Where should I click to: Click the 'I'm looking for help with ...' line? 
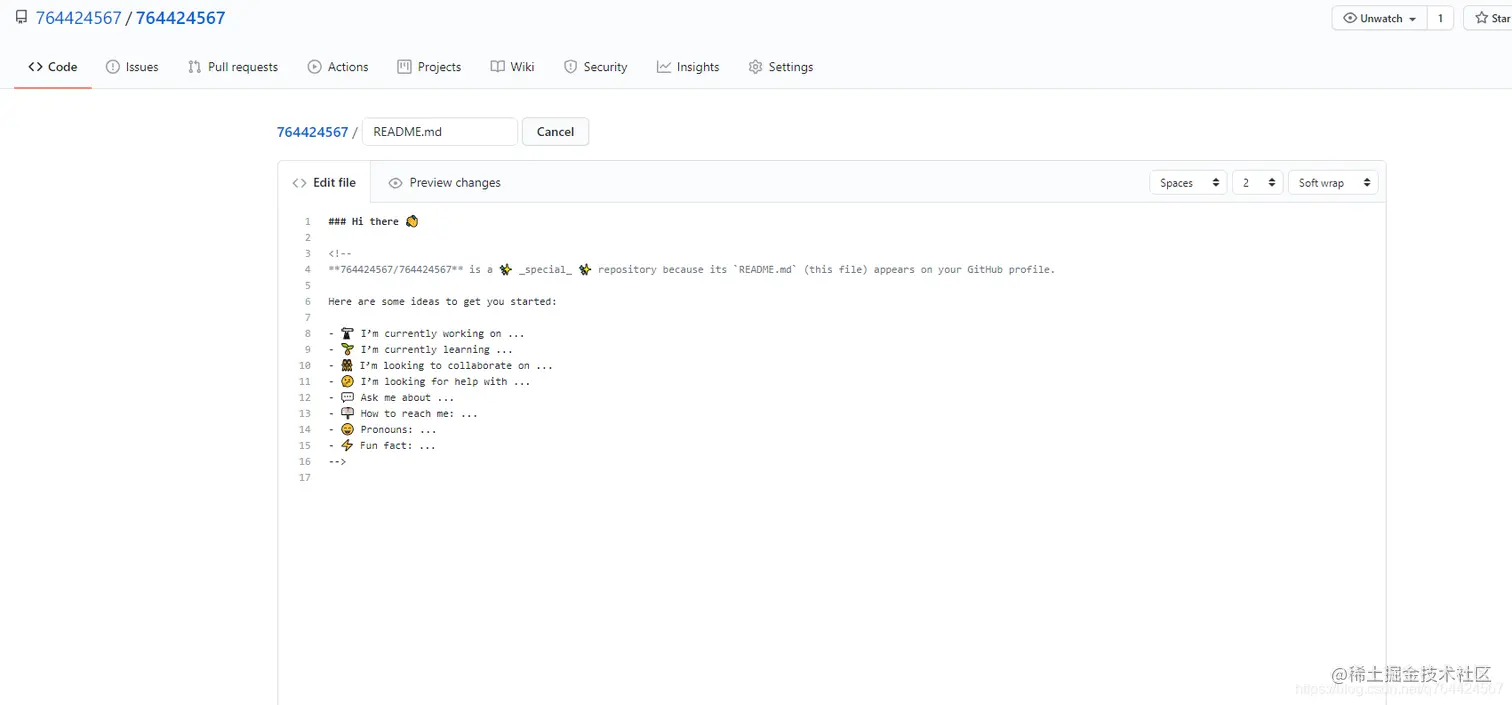(429, 381)
